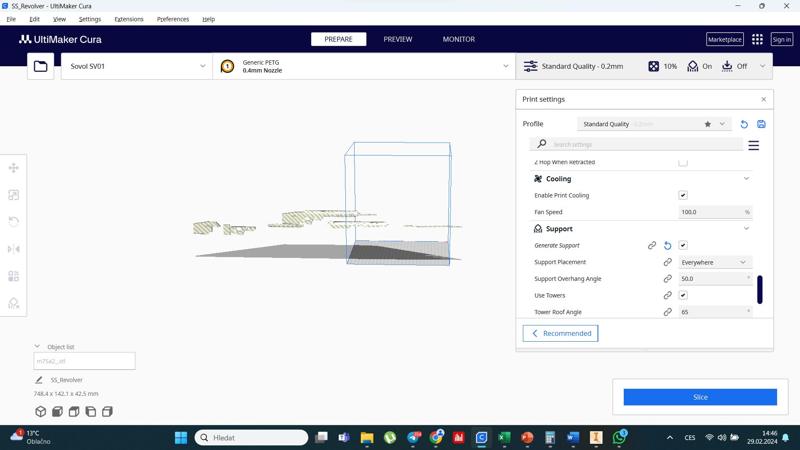Select the Mirror tool in left toolbar
Screen dimensions: 800x450
[14, 249]
